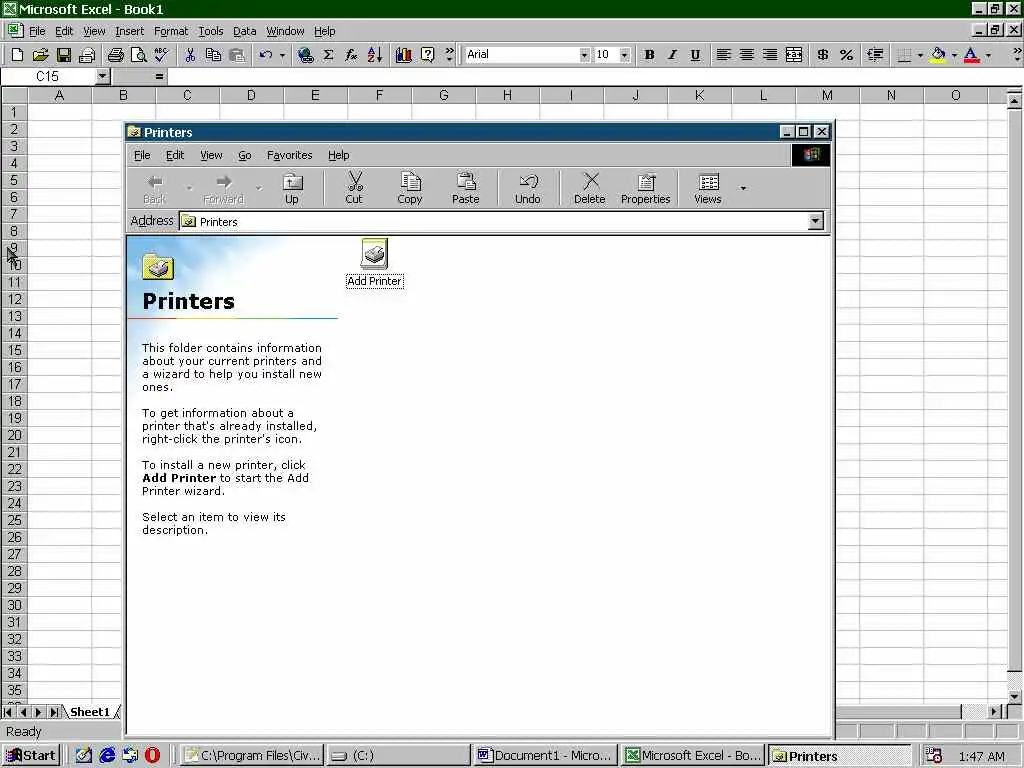This screenshot has height=768, width=1024.
Task: Click the Borders icon in Excel toolbar
Action: (x=904, y=55)
